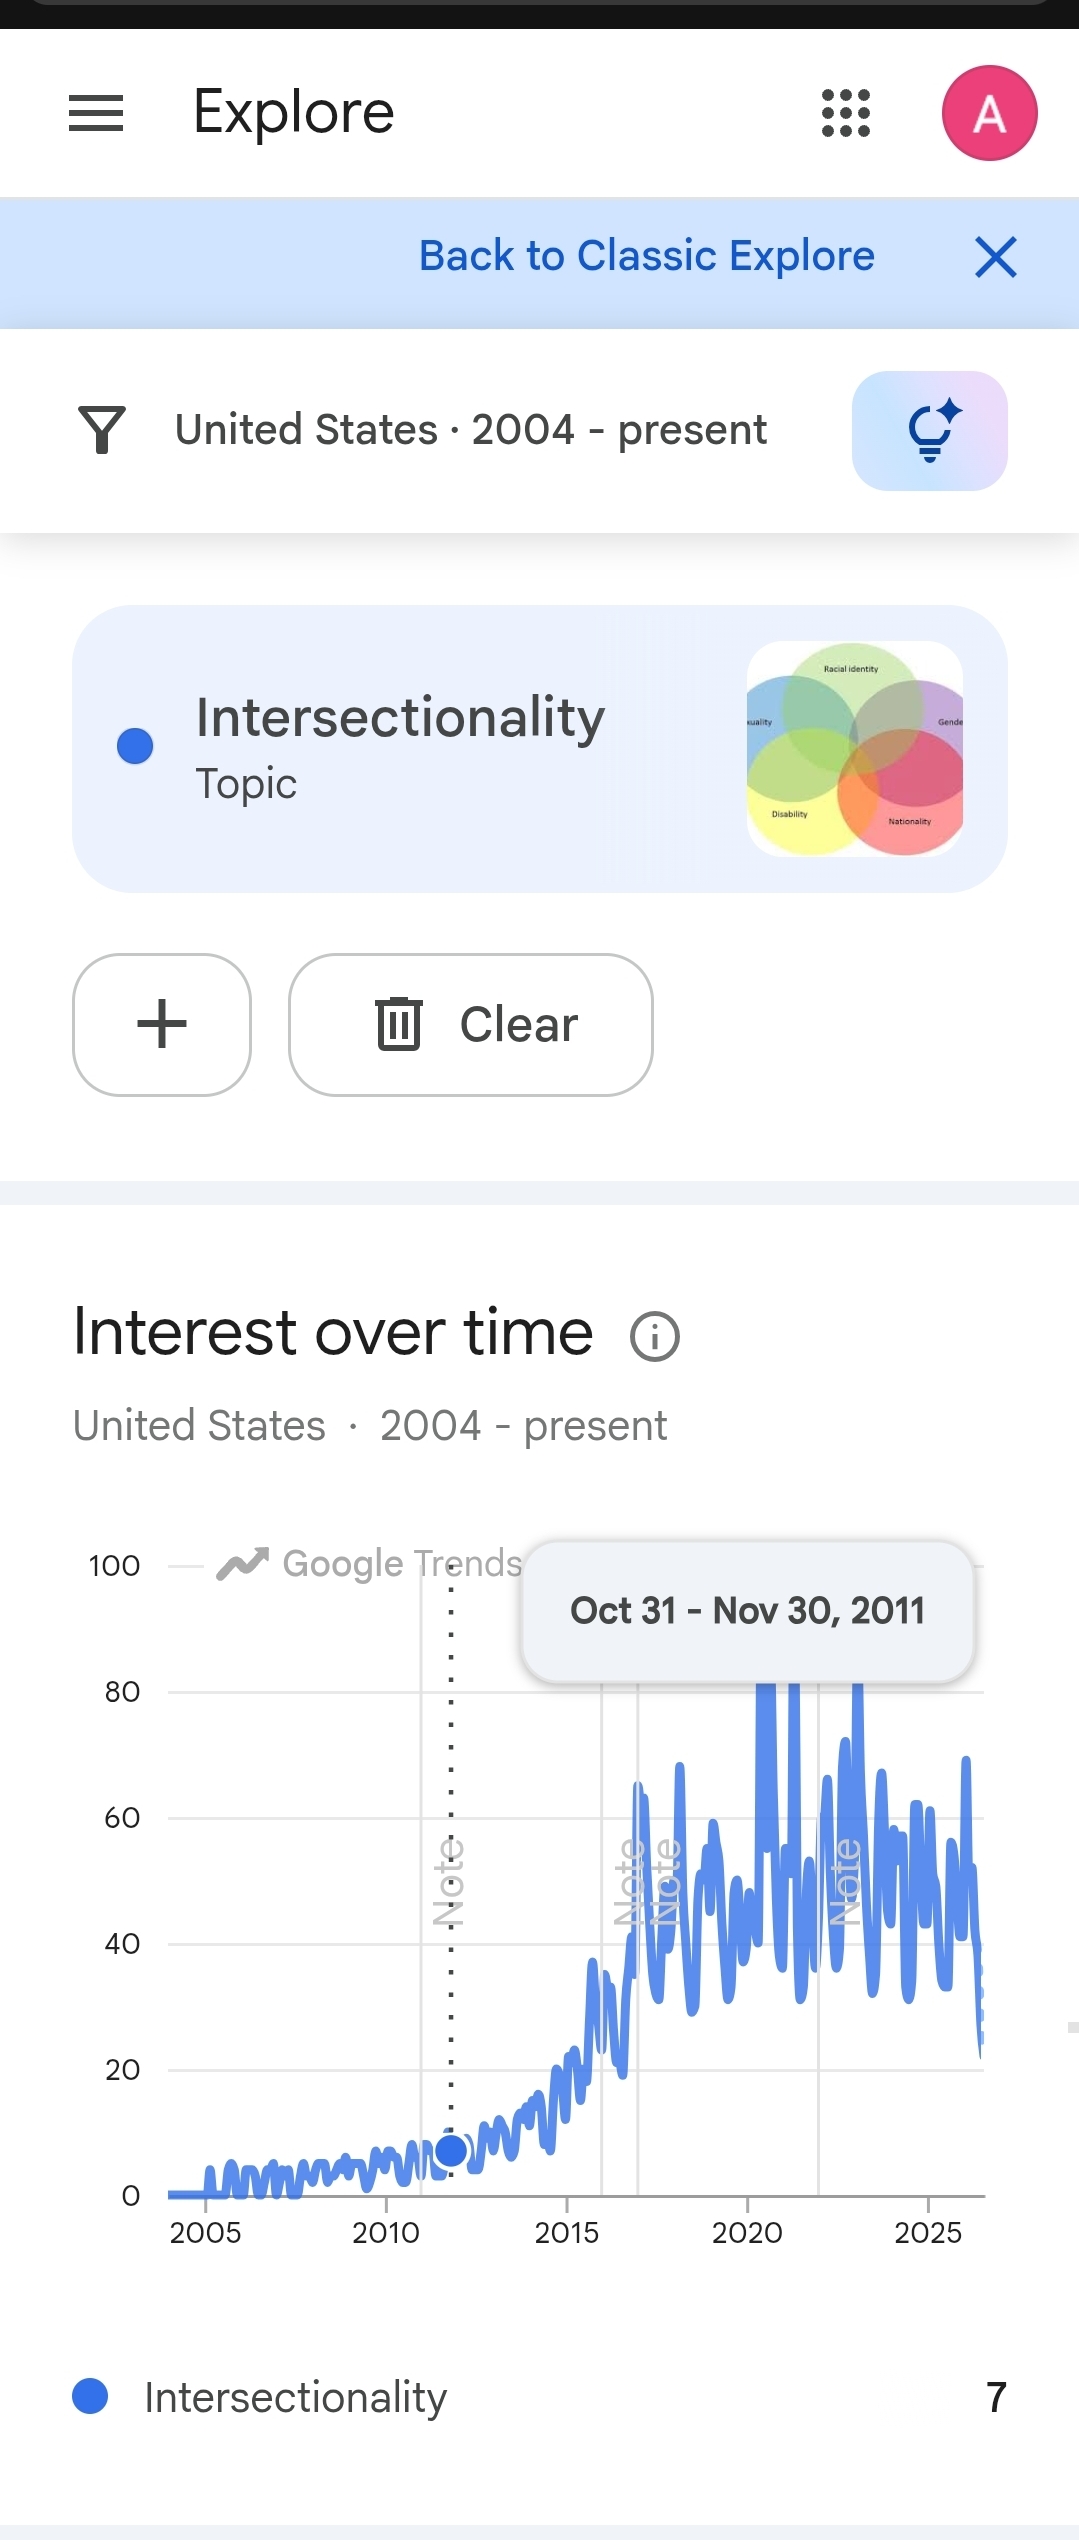Change United States 2004 - present filter
The image size is (1079, 2540).
[471, 430]
